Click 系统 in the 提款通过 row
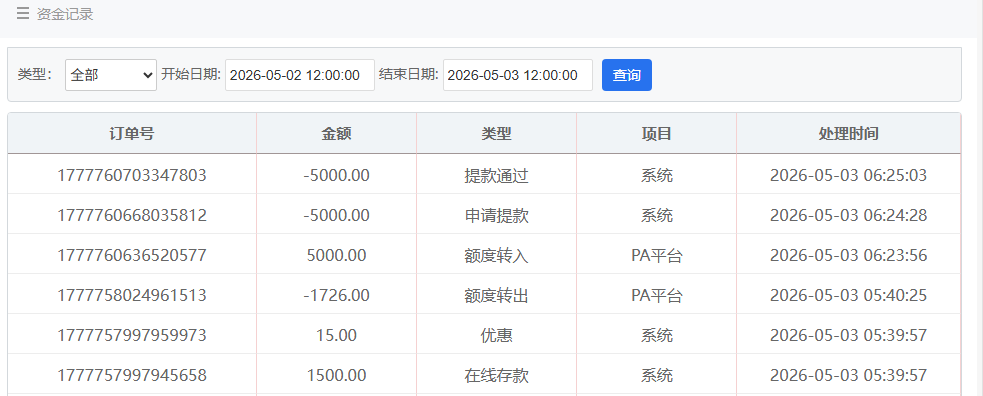Screen dimensions: 983x396 coord(656,175)
